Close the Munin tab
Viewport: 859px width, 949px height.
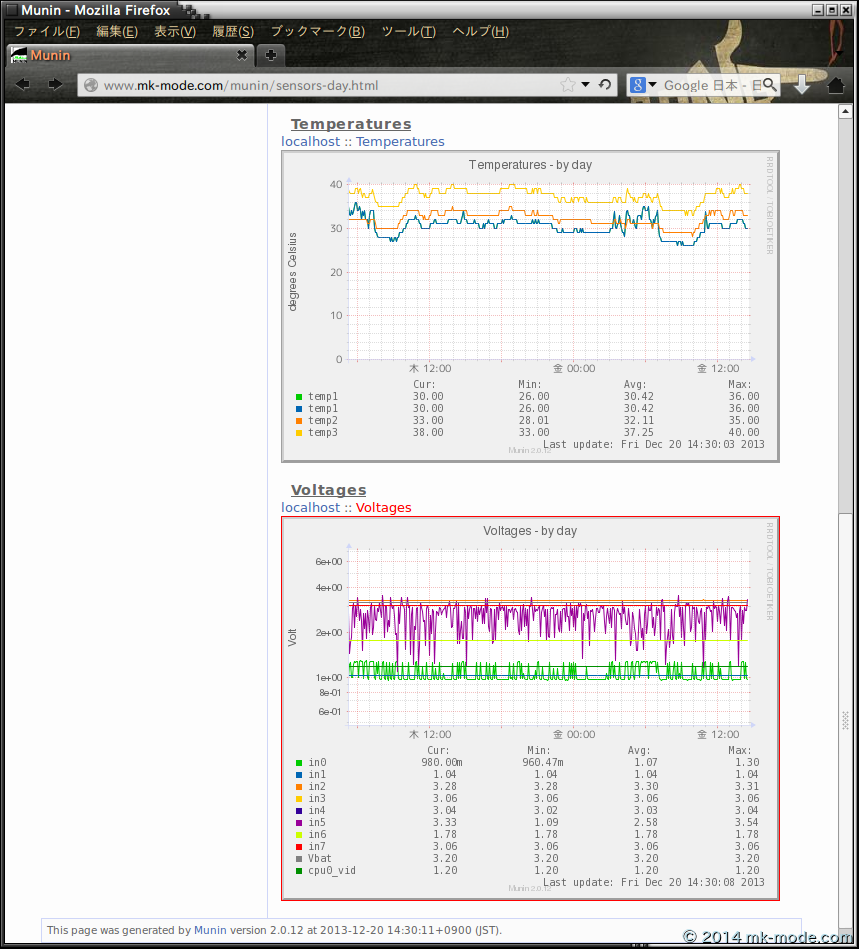(241, 55)
